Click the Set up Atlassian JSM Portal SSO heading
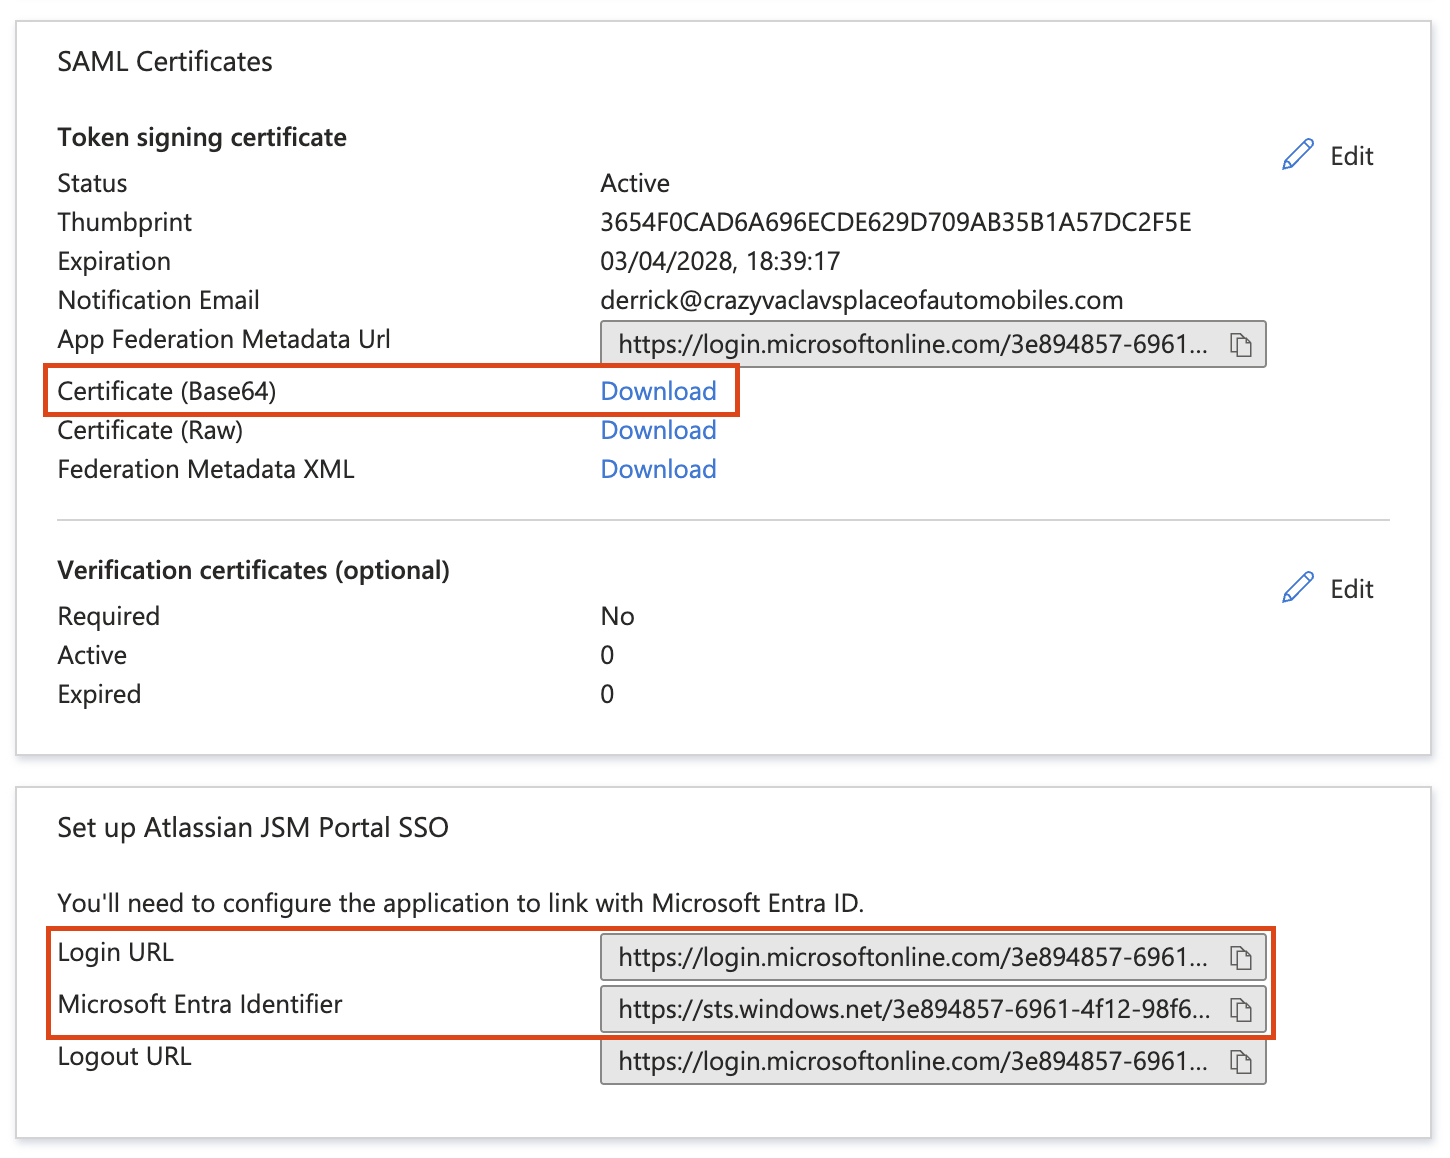 [x=253, y=827]
